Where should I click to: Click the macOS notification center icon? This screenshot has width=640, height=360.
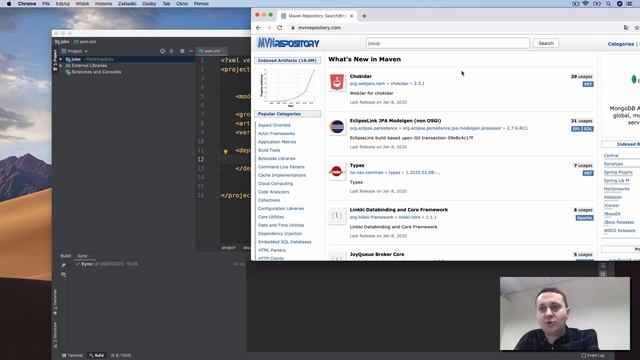point(629,4)
